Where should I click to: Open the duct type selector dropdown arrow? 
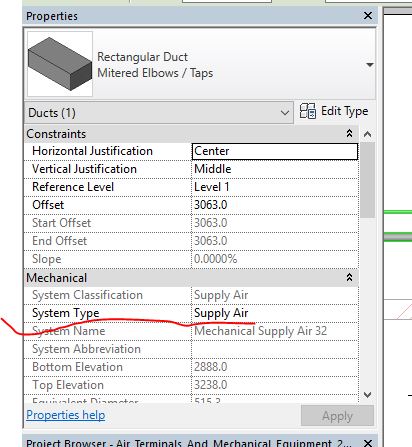click(370, 64)
